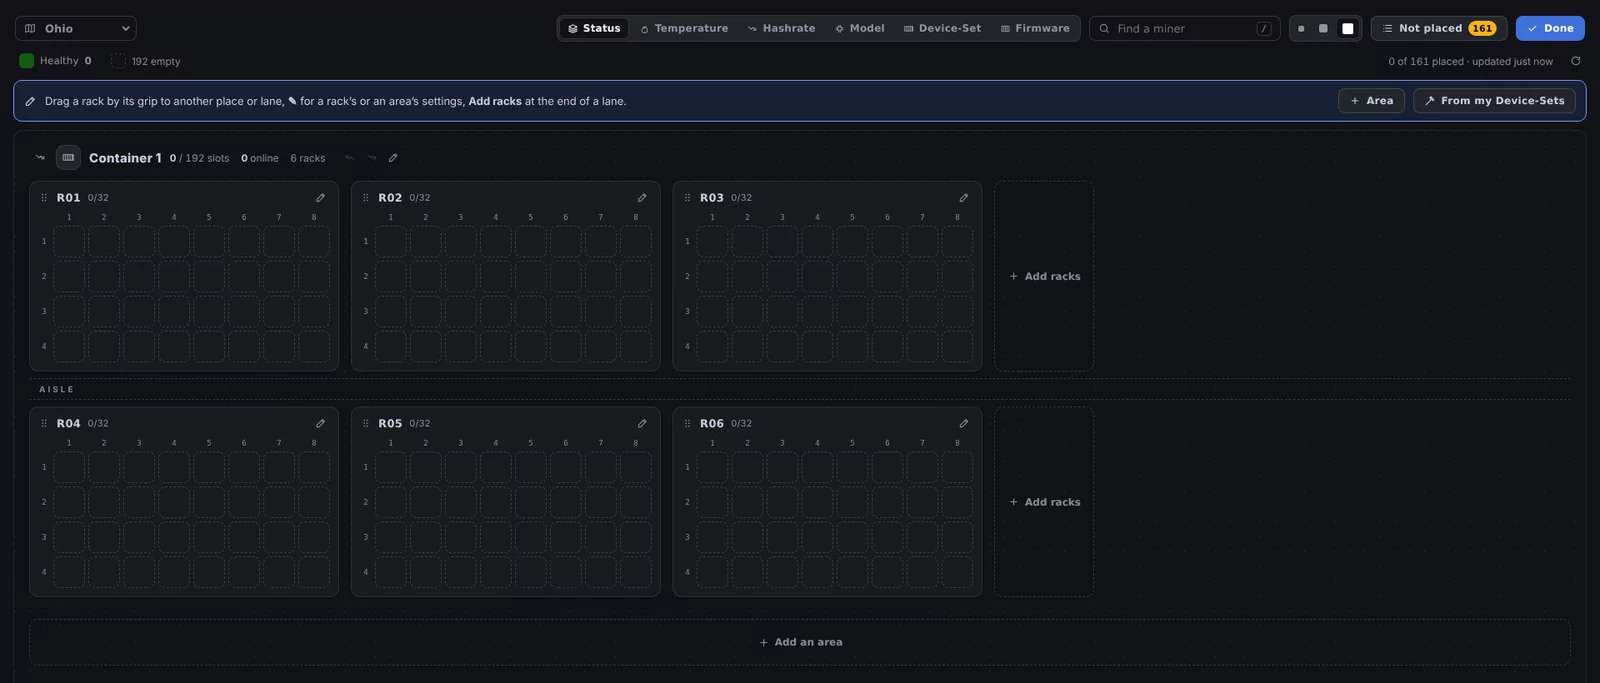1600x683 pixels.
Task: Focus the Find a miner search field
Action: 1185,29
